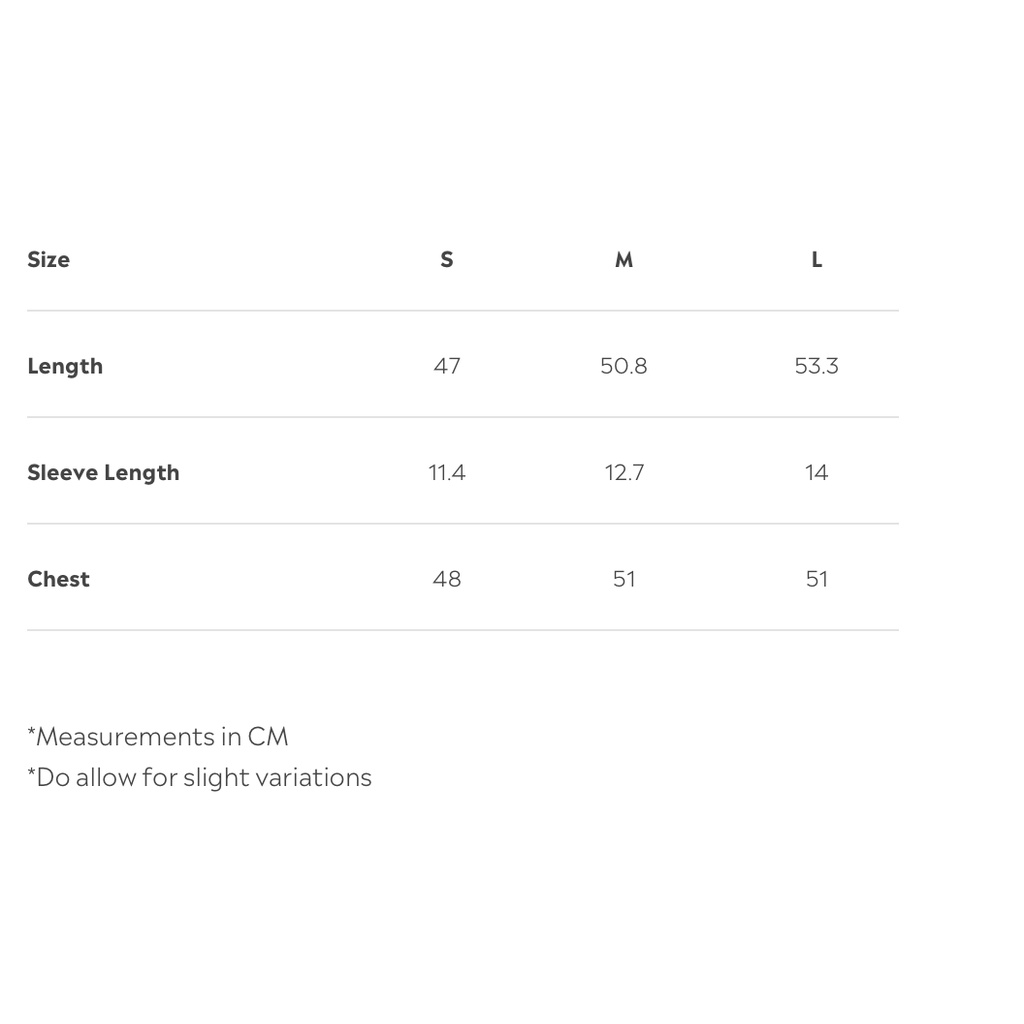Select sleeve length value 11.4
This screenshot has width=1024, height=1024.
pyautogui.click(x=447, y=473)
